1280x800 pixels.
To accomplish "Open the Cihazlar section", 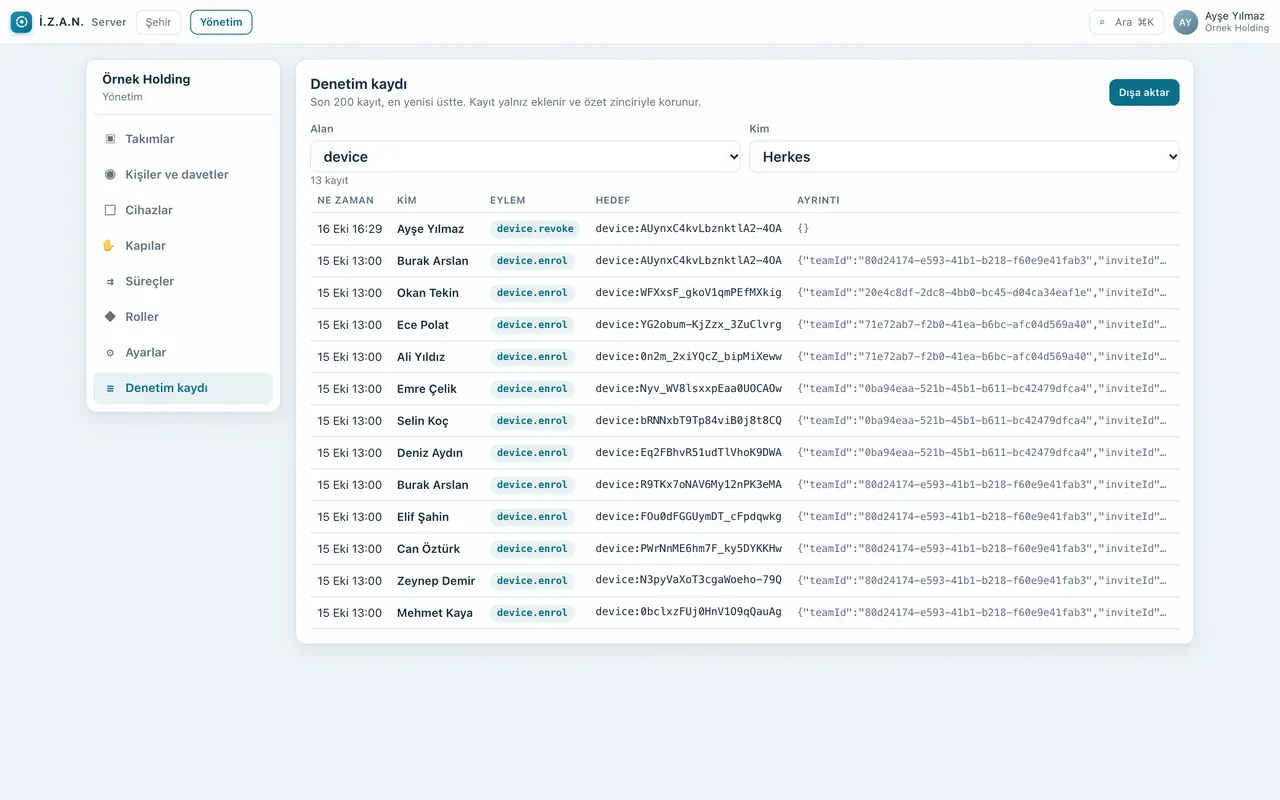I will tap(183, 210).
